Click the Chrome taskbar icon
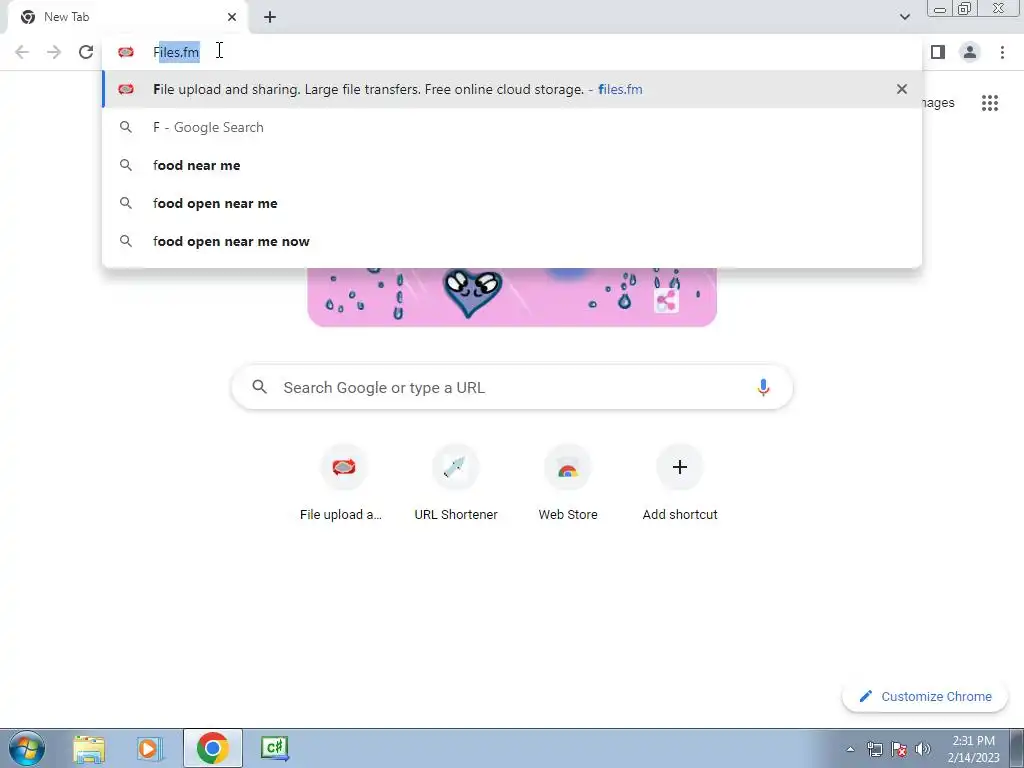Image resolution: width=1024 pixels, height=768 pixels. (212, 748)
